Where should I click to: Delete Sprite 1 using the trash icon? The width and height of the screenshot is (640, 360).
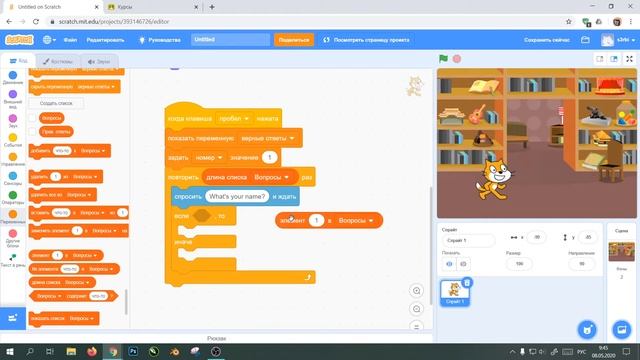point(467,282)
